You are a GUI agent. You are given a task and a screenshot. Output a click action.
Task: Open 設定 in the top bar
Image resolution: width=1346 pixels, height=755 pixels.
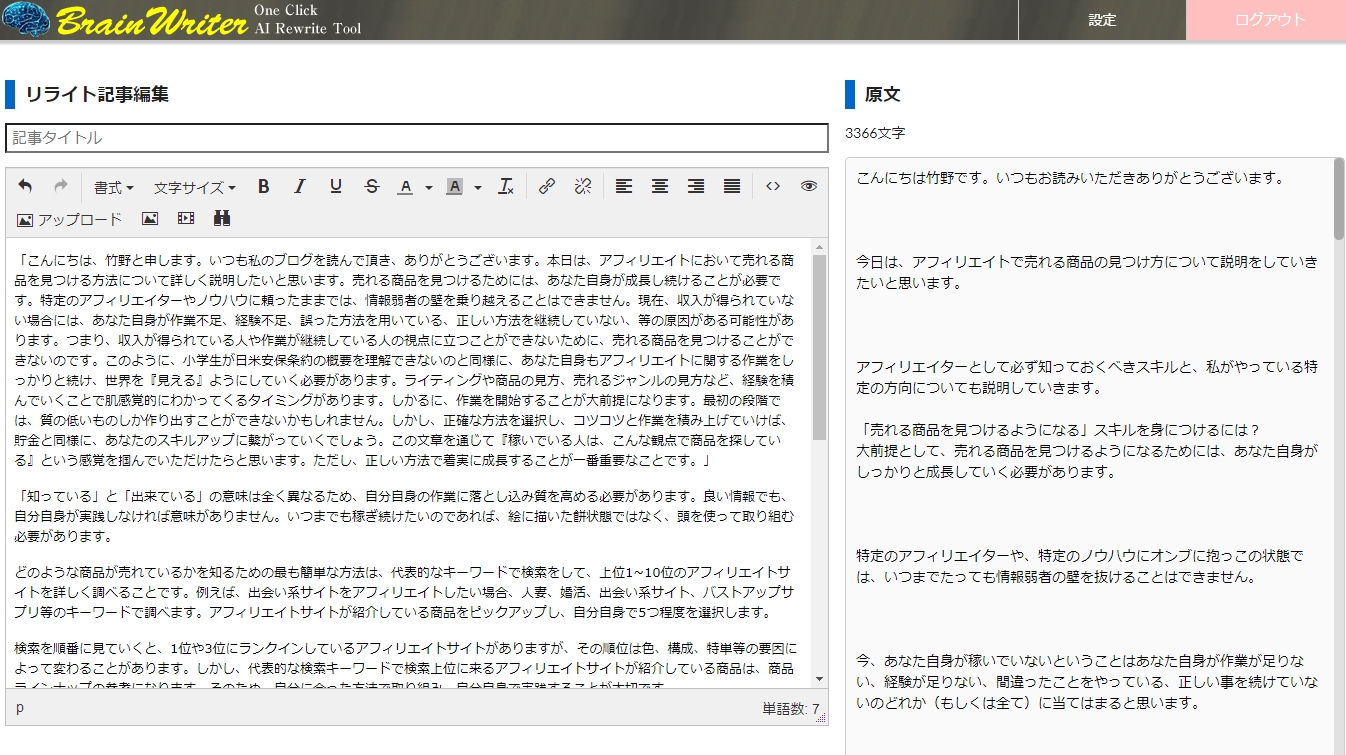tap(1102, 20)
